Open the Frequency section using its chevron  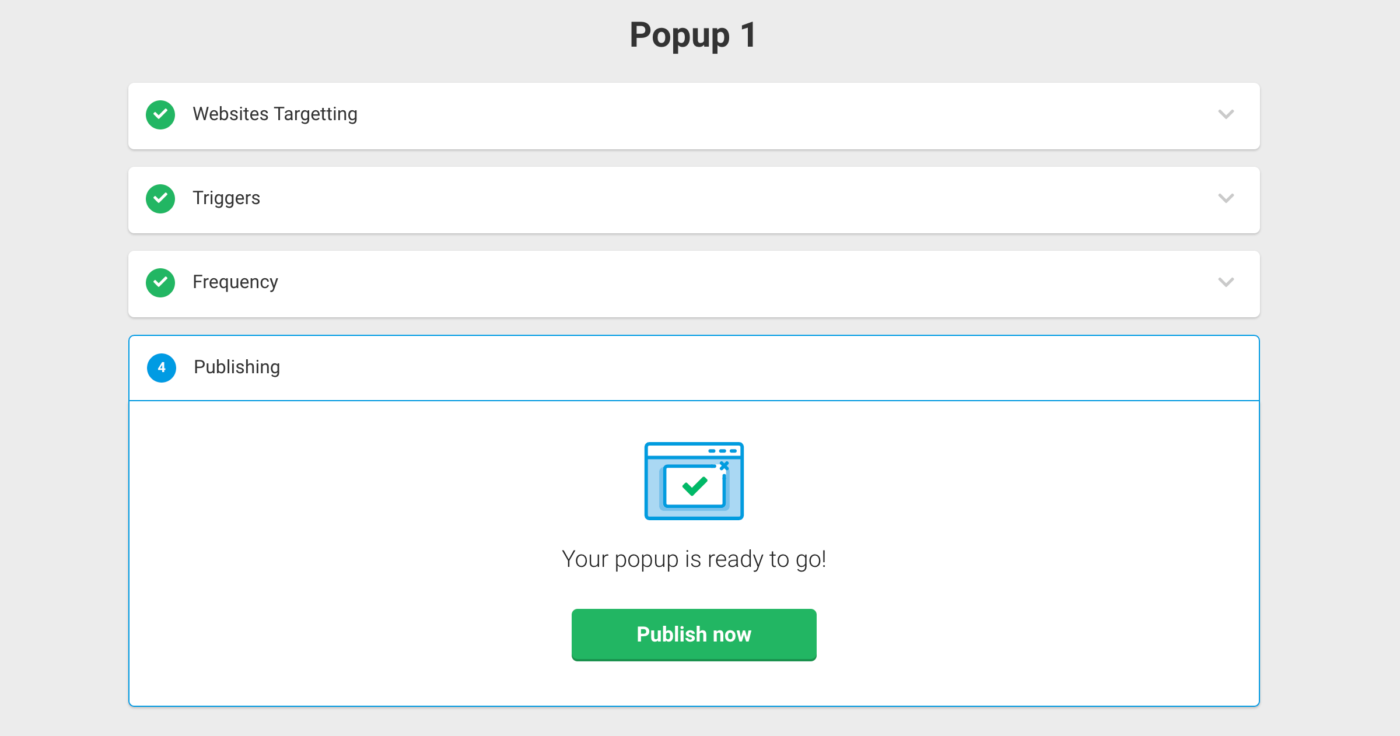[x=1226, y=282]
